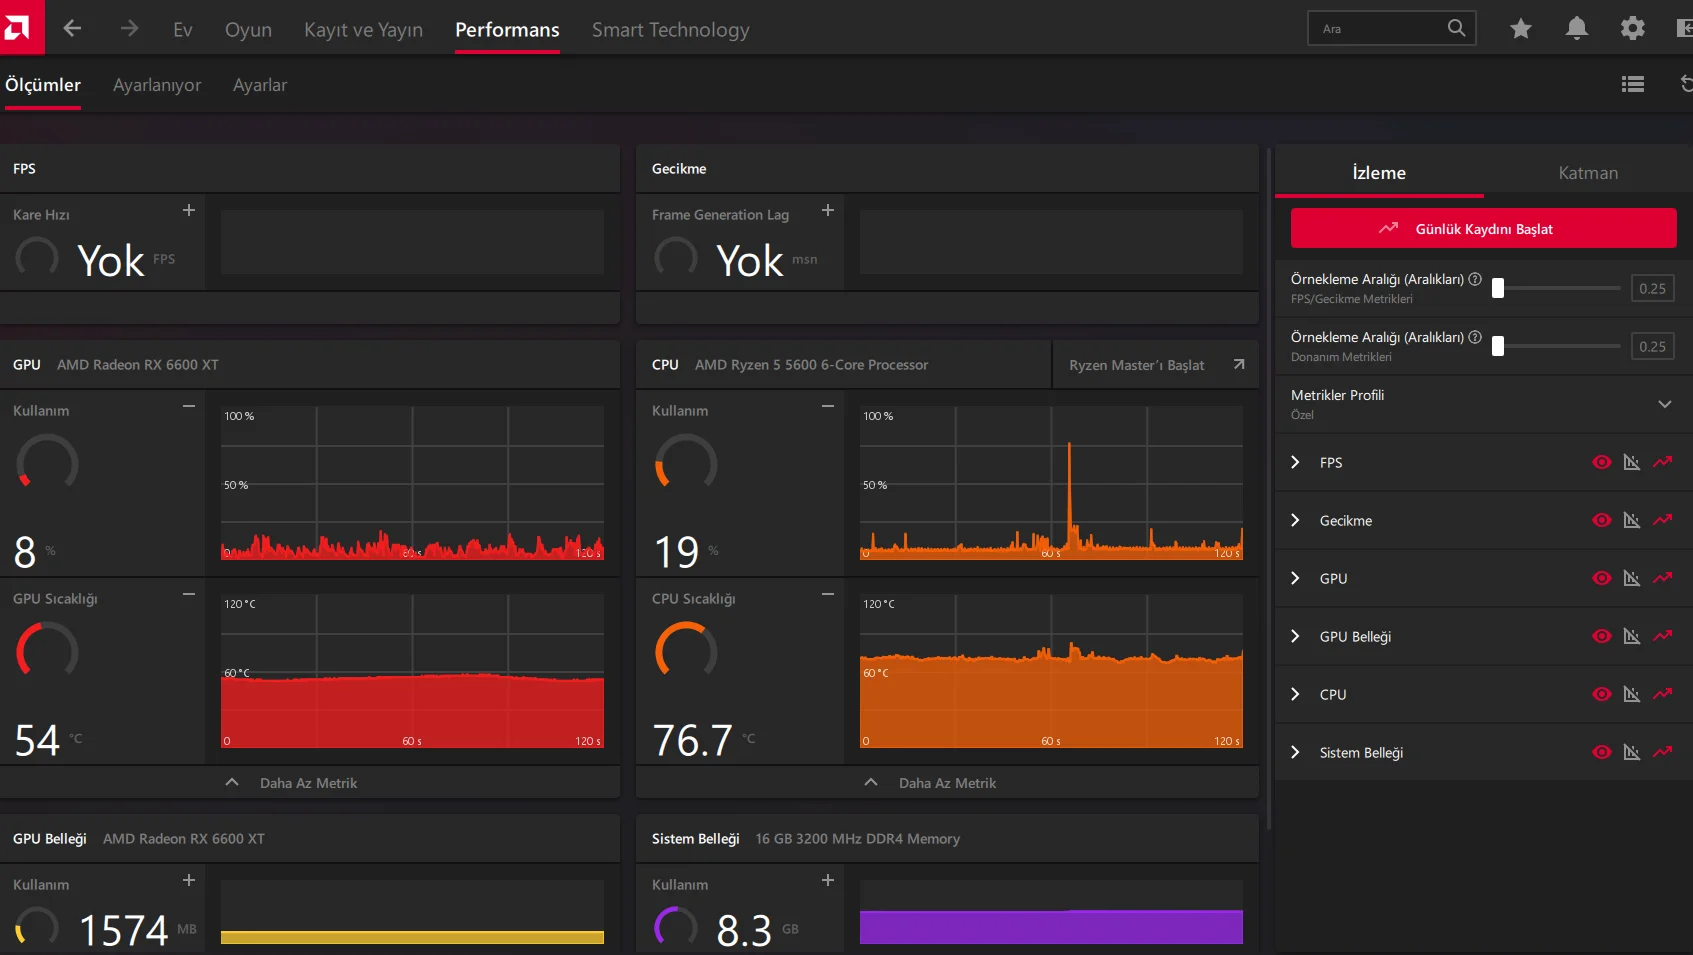The image size is (1693, 955).
Task: Switch layout with list view icon
Action: 1633,85
